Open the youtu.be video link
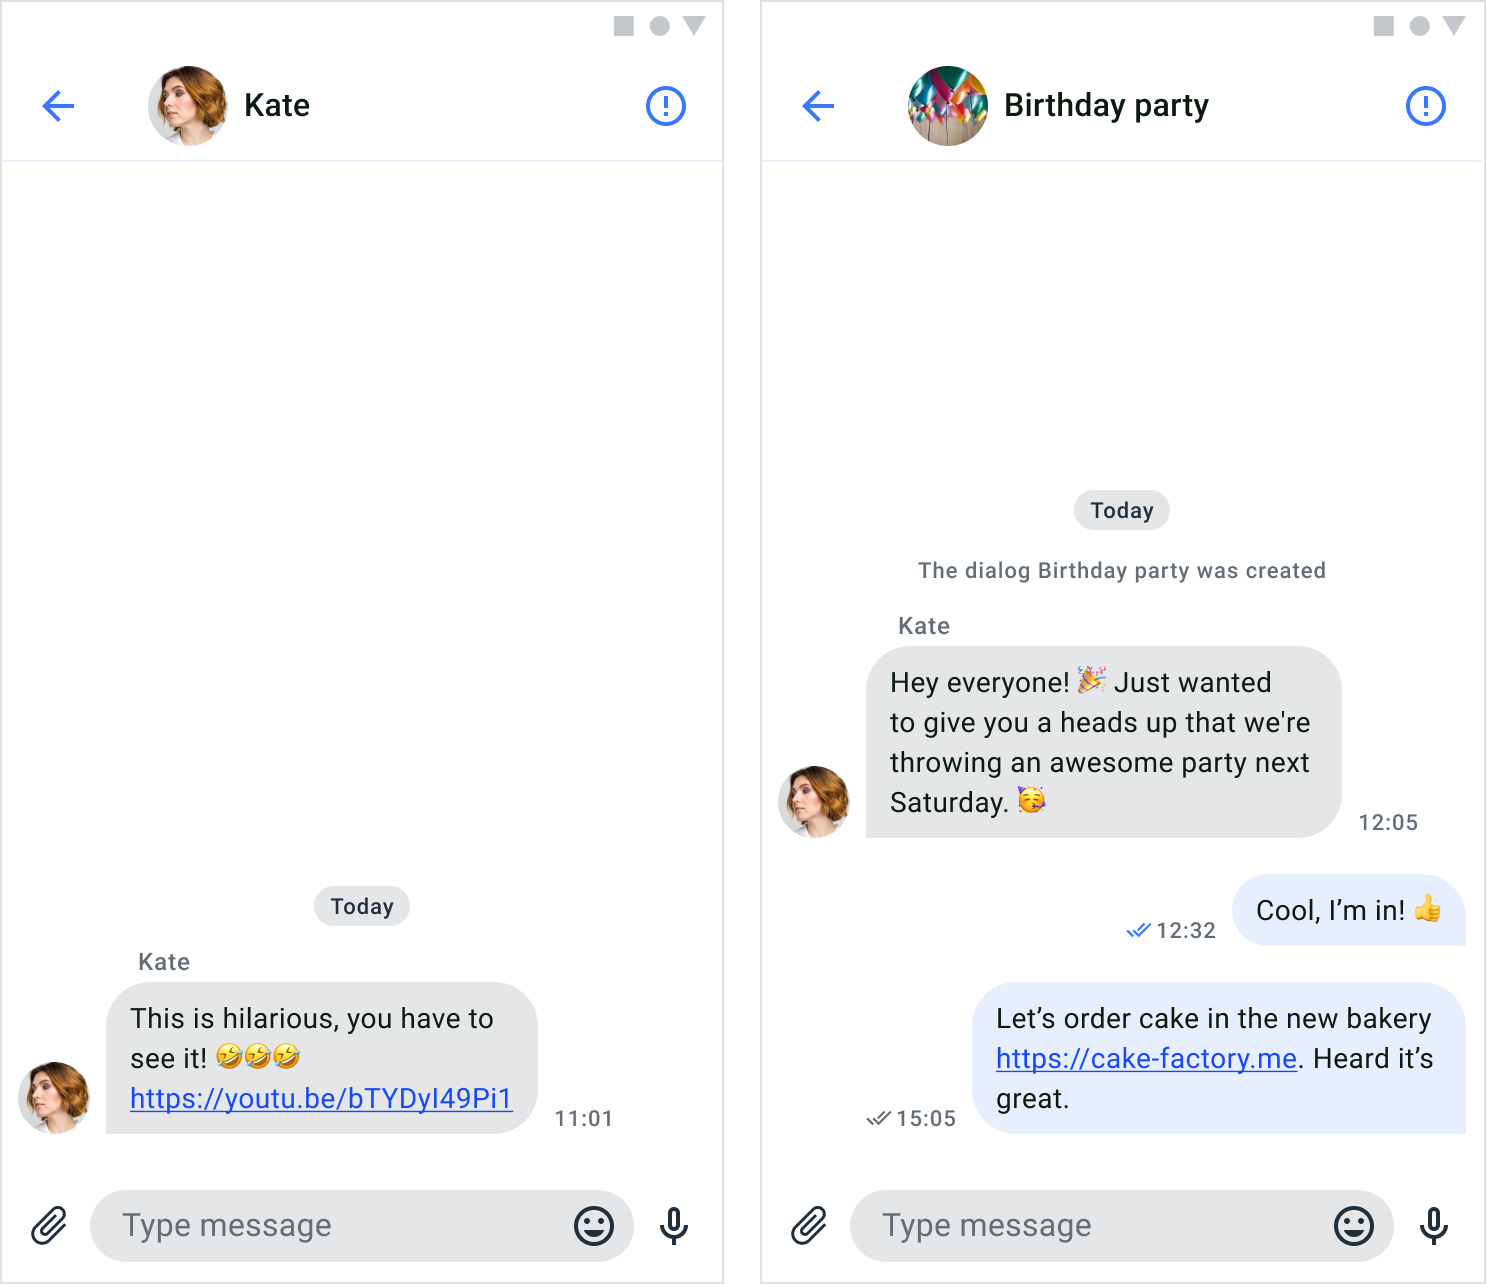This screenshot has width=1486, height=1284. (x=321, y=1099)
